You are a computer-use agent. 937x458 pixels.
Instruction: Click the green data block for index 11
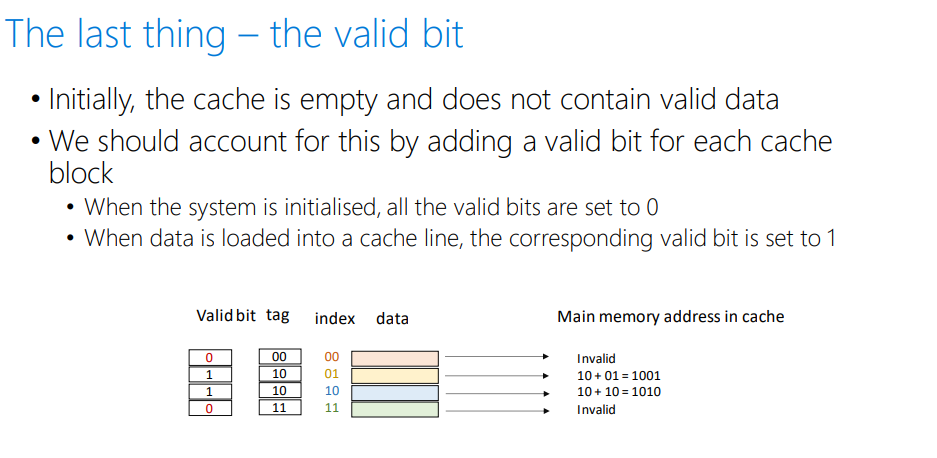(395, 408)
